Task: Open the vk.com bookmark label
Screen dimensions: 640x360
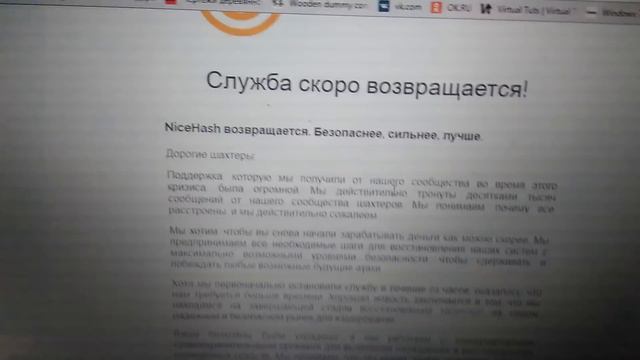Action: [408, 7]
